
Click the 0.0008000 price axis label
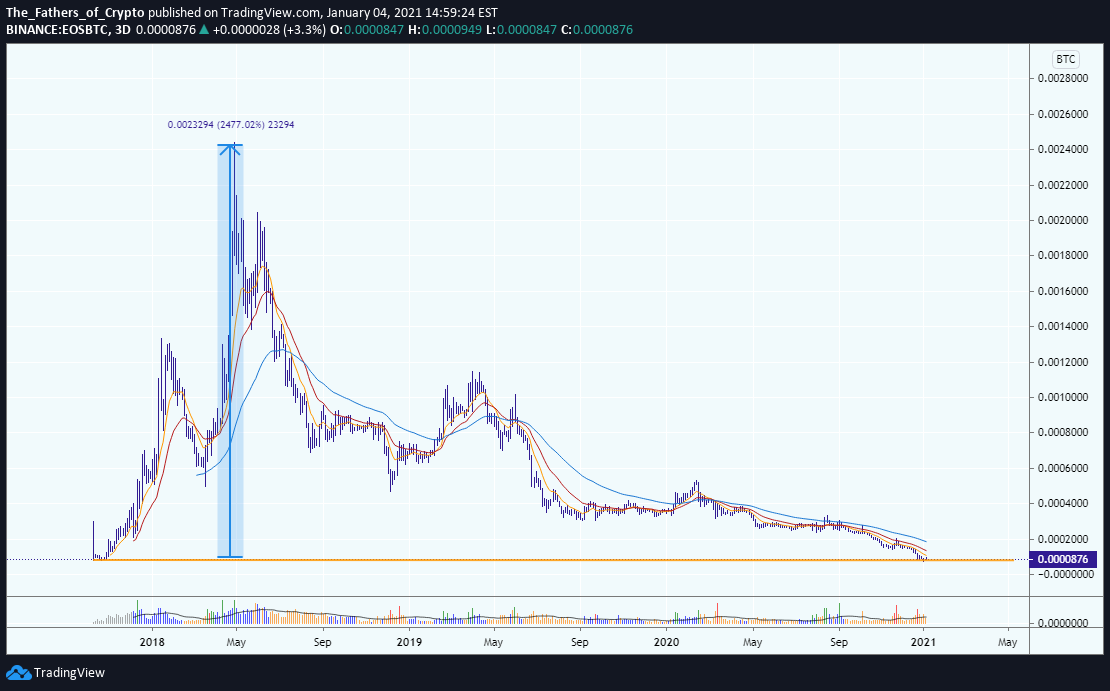coord(1063,433)
